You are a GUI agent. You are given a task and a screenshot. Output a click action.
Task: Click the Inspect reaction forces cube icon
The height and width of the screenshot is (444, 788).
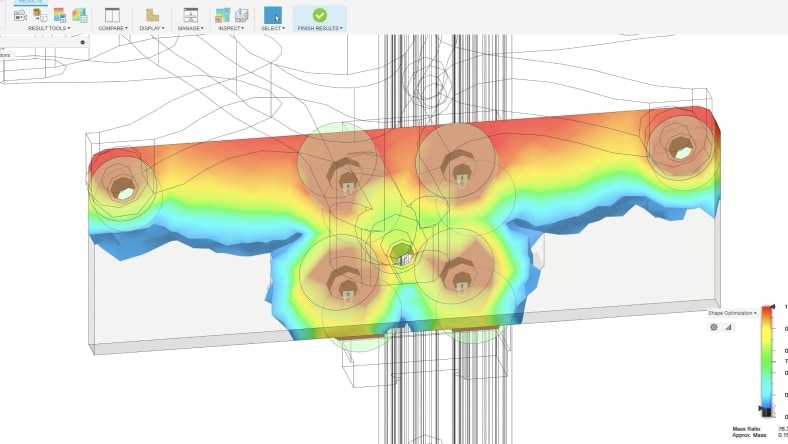point(241,15)
